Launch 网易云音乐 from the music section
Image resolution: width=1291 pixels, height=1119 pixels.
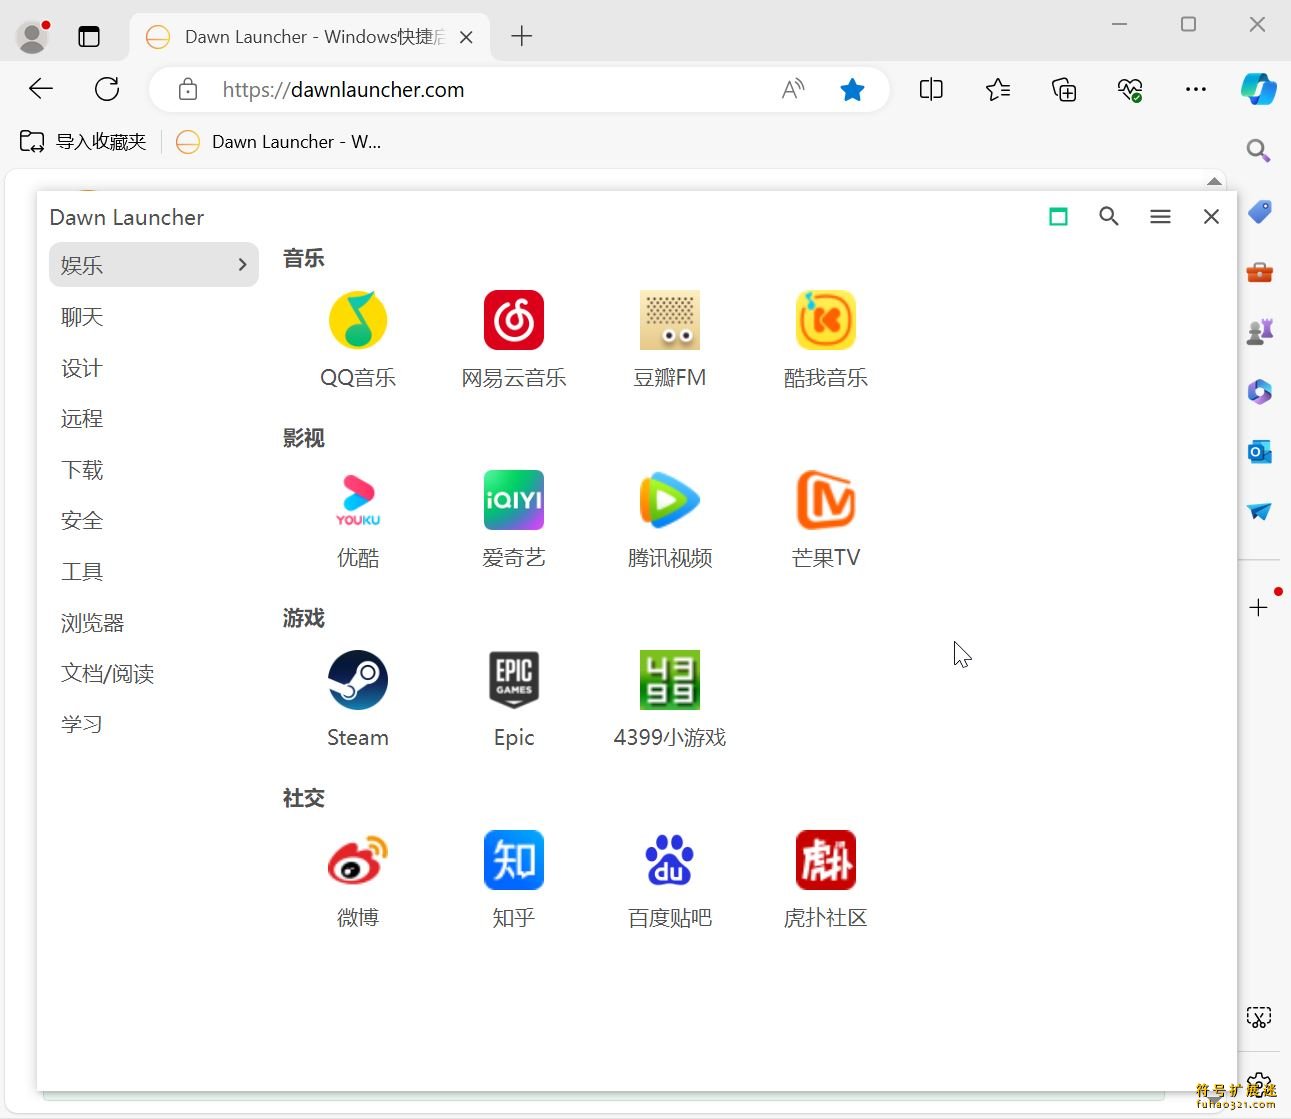click(514, 321)
